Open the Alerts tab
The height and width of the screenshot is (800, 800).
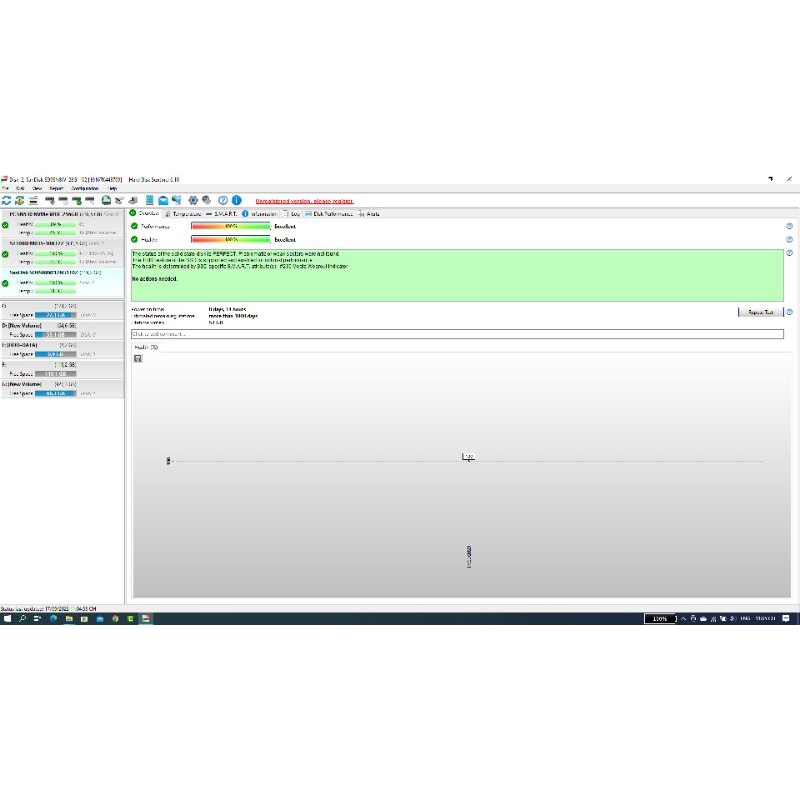click(371, 213)
